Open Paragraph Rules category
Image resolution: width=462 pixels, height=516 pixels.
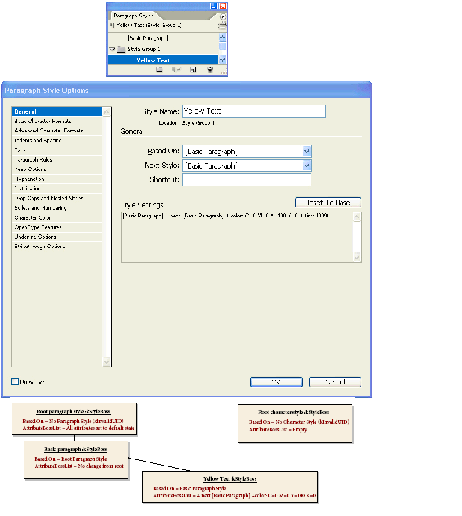34,160
